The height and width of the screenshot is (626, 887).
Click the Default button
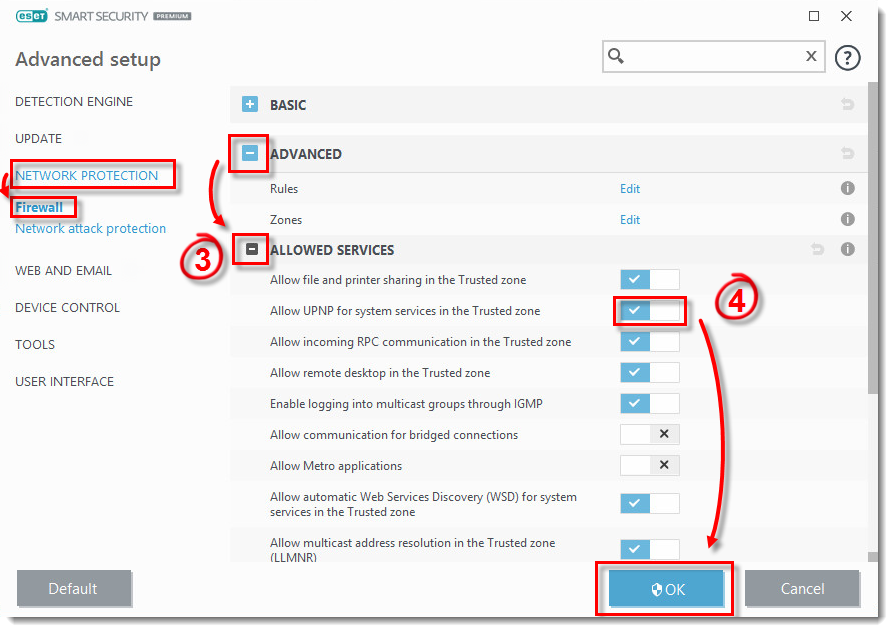(74, 589)
